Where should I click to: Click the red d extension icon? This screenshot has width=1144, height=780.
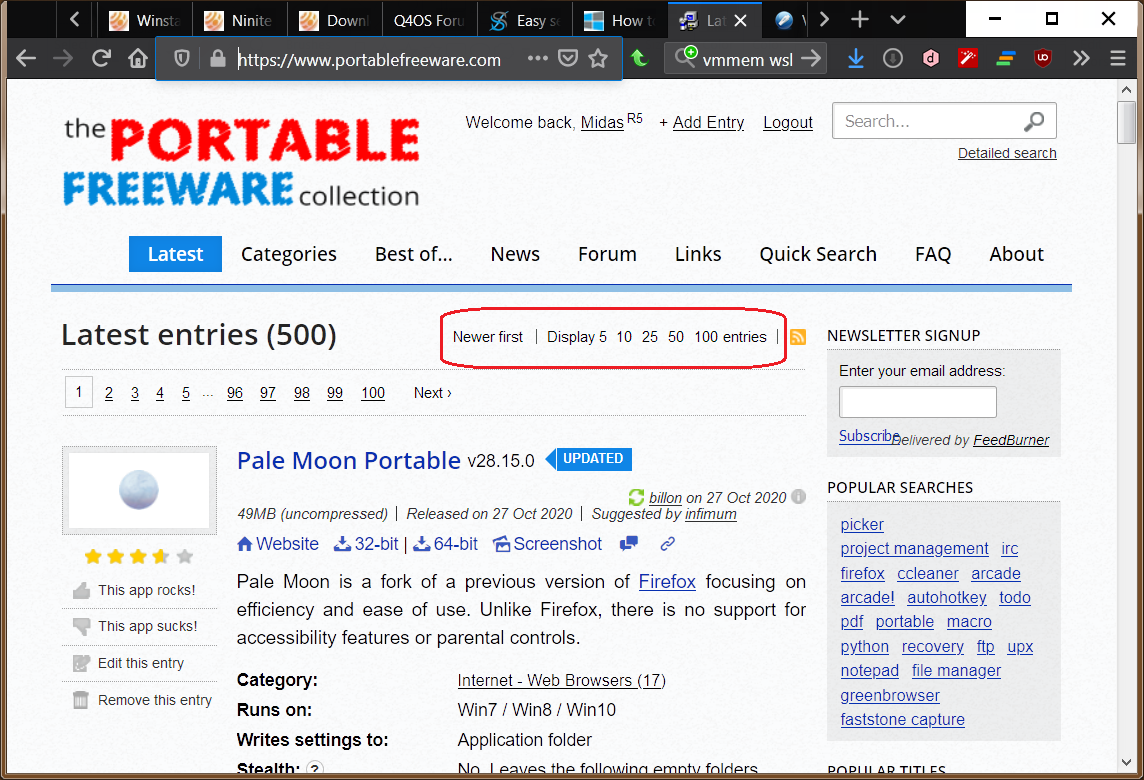pos(931,58)
